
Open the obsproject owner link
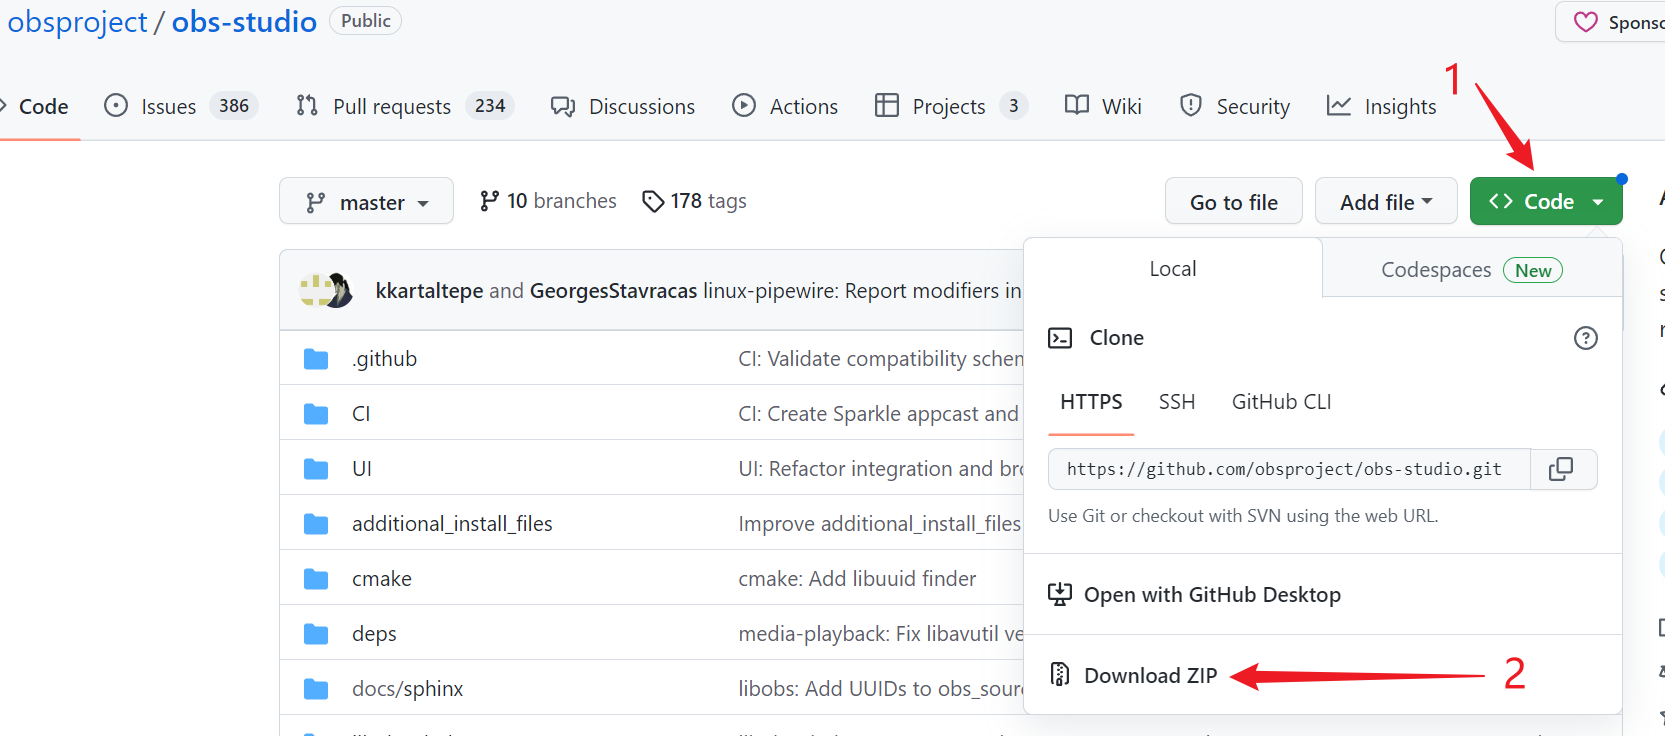pyautogui.click(x=77, y=22)
